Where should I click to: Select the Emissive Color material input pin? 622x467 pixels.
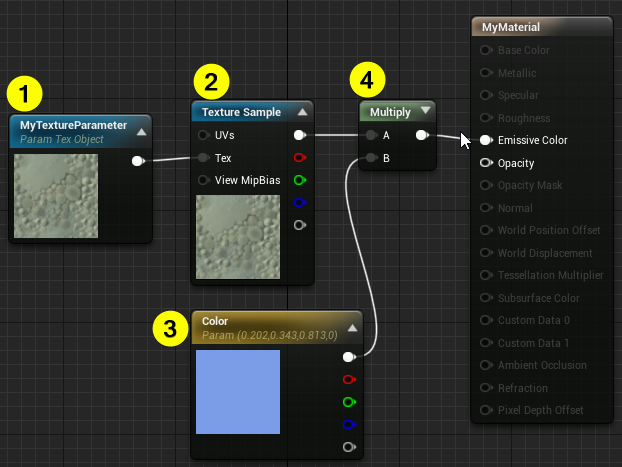pyautogui.click(x=486, y=140)
